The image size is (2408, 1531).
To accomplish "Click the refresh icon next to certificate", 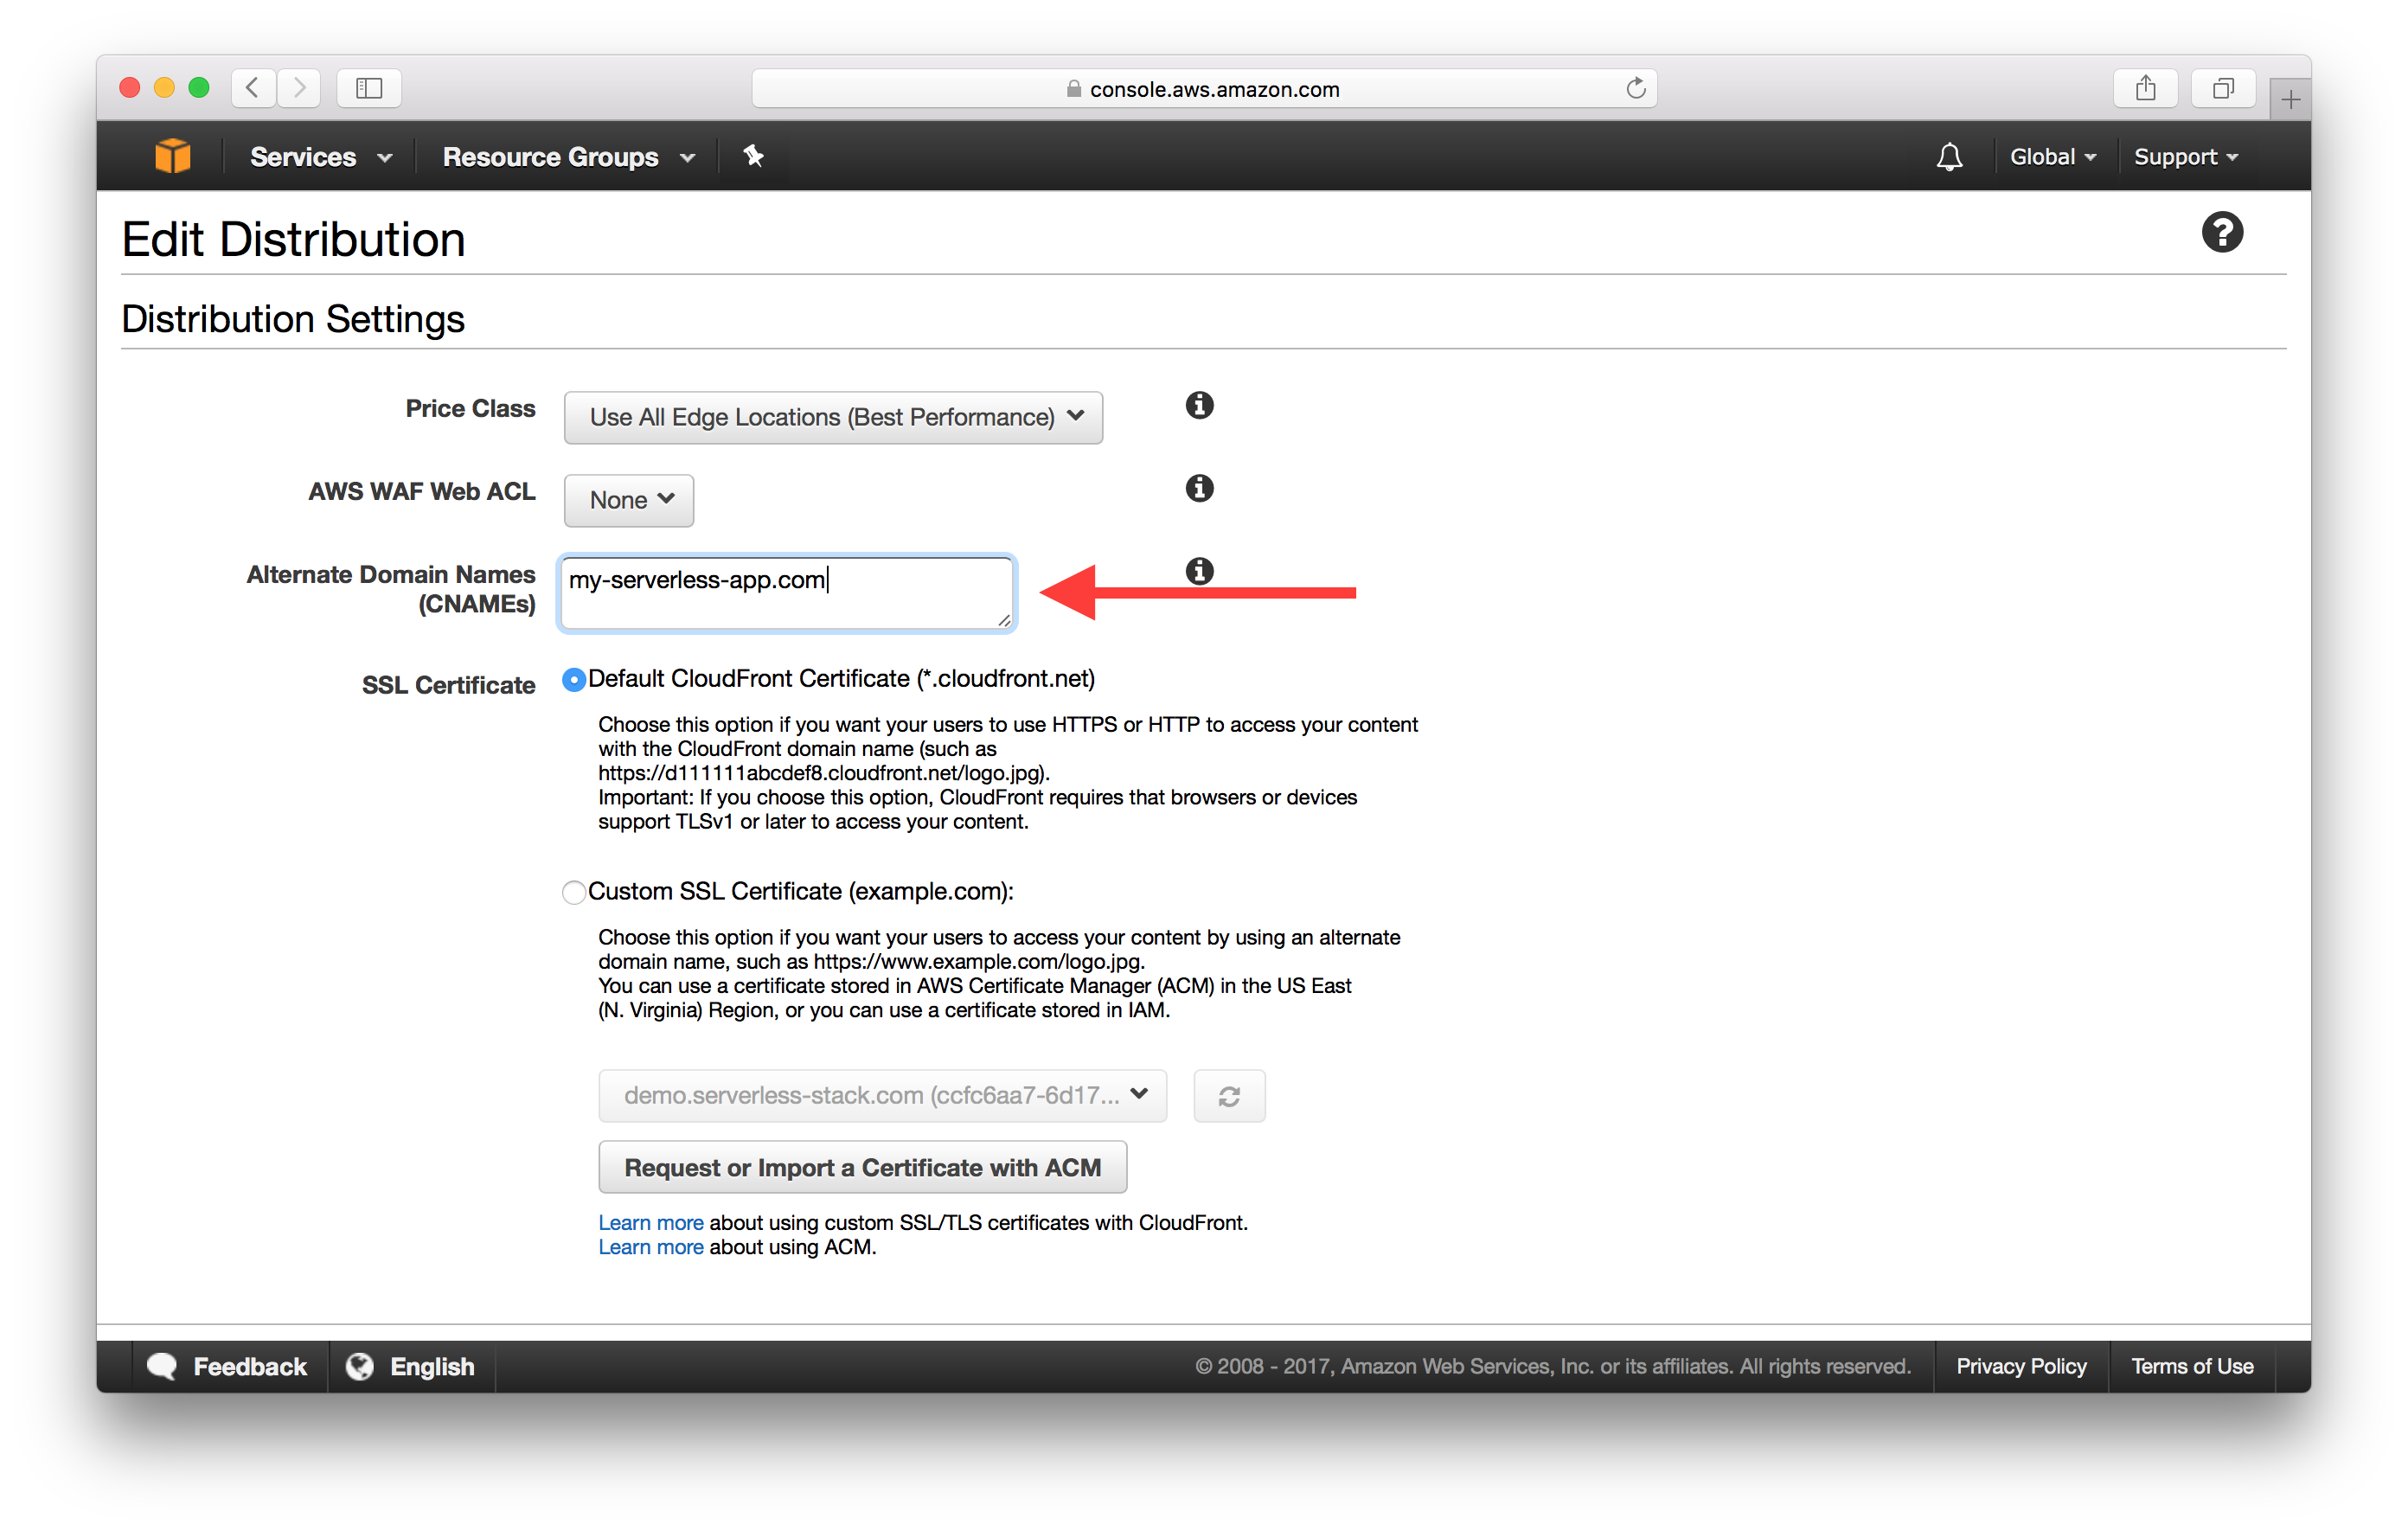I will click(1230, 1094).
